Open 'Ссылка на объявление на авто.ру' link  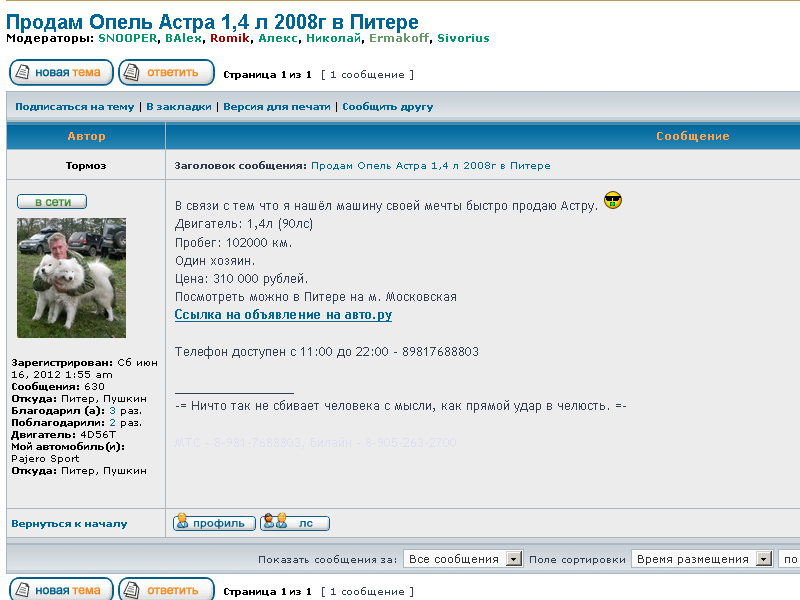pos(283,315)
